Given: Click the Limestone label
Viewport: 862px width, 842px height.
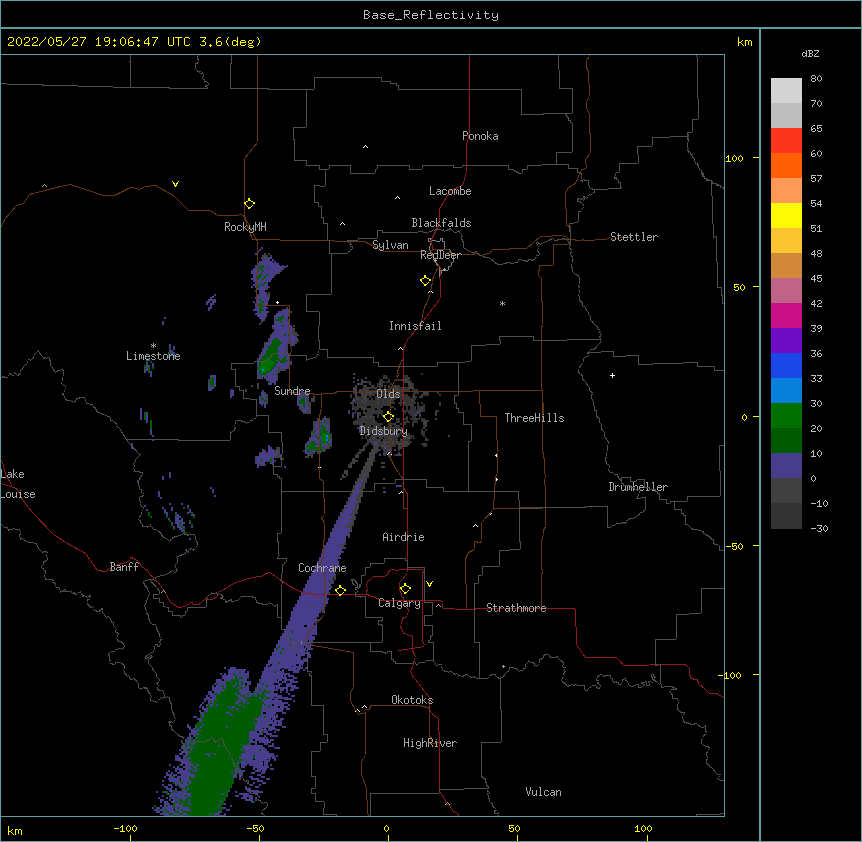Looking at the screenshot, I should click(153, 356).
